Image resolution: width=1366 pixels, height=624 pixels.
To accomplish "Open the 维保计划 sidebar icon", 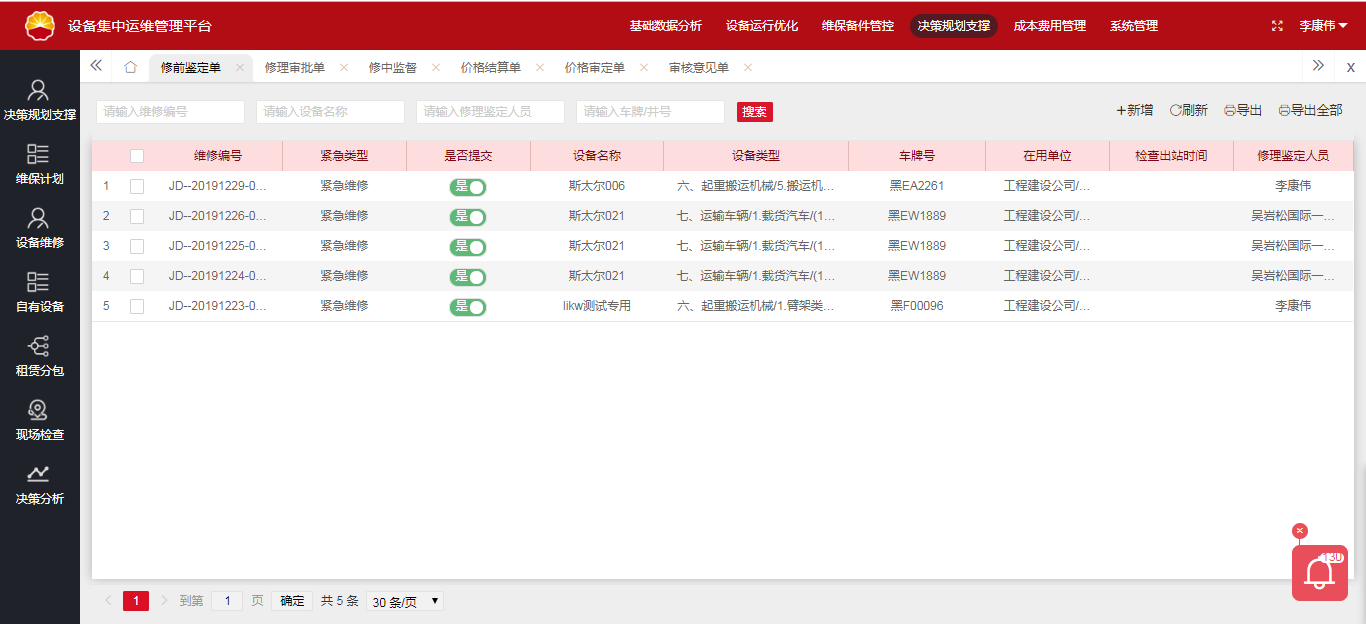I will 39,154.
